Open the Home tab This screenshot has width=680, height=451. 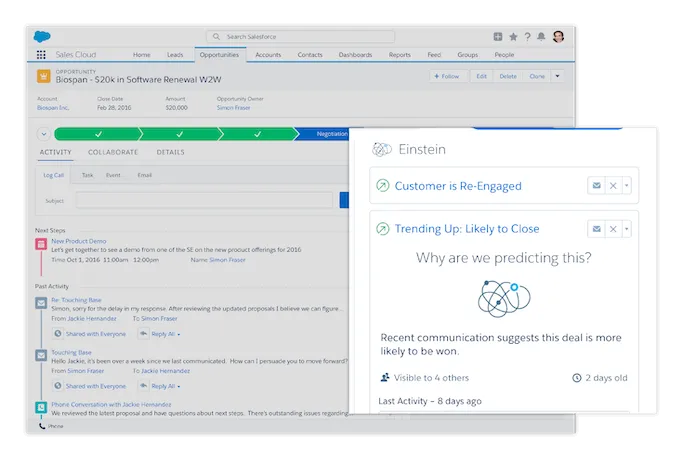click(141, 55)
